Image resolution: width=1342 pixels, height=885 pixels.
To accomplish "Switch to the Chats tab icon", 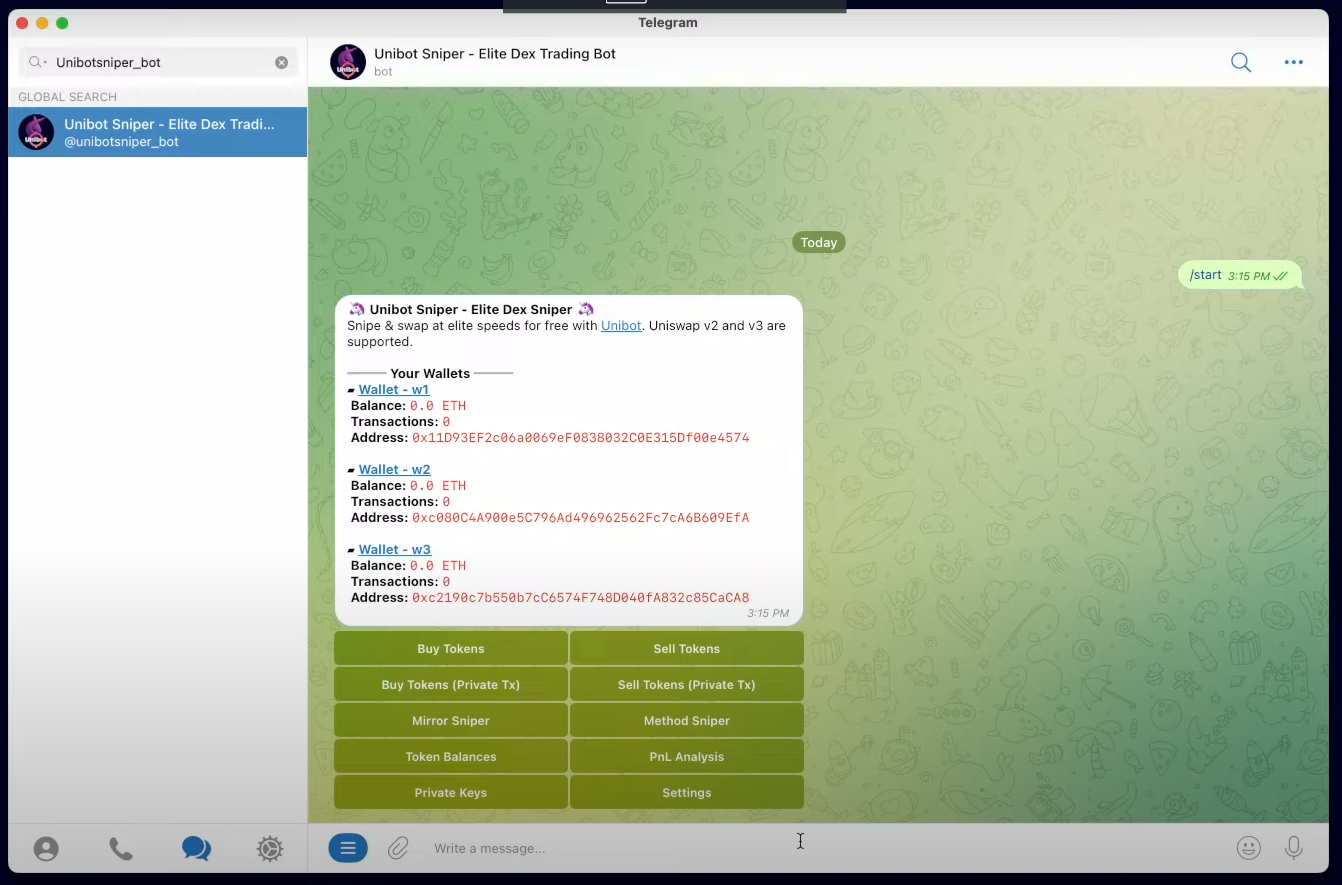I will coord(196,849).
